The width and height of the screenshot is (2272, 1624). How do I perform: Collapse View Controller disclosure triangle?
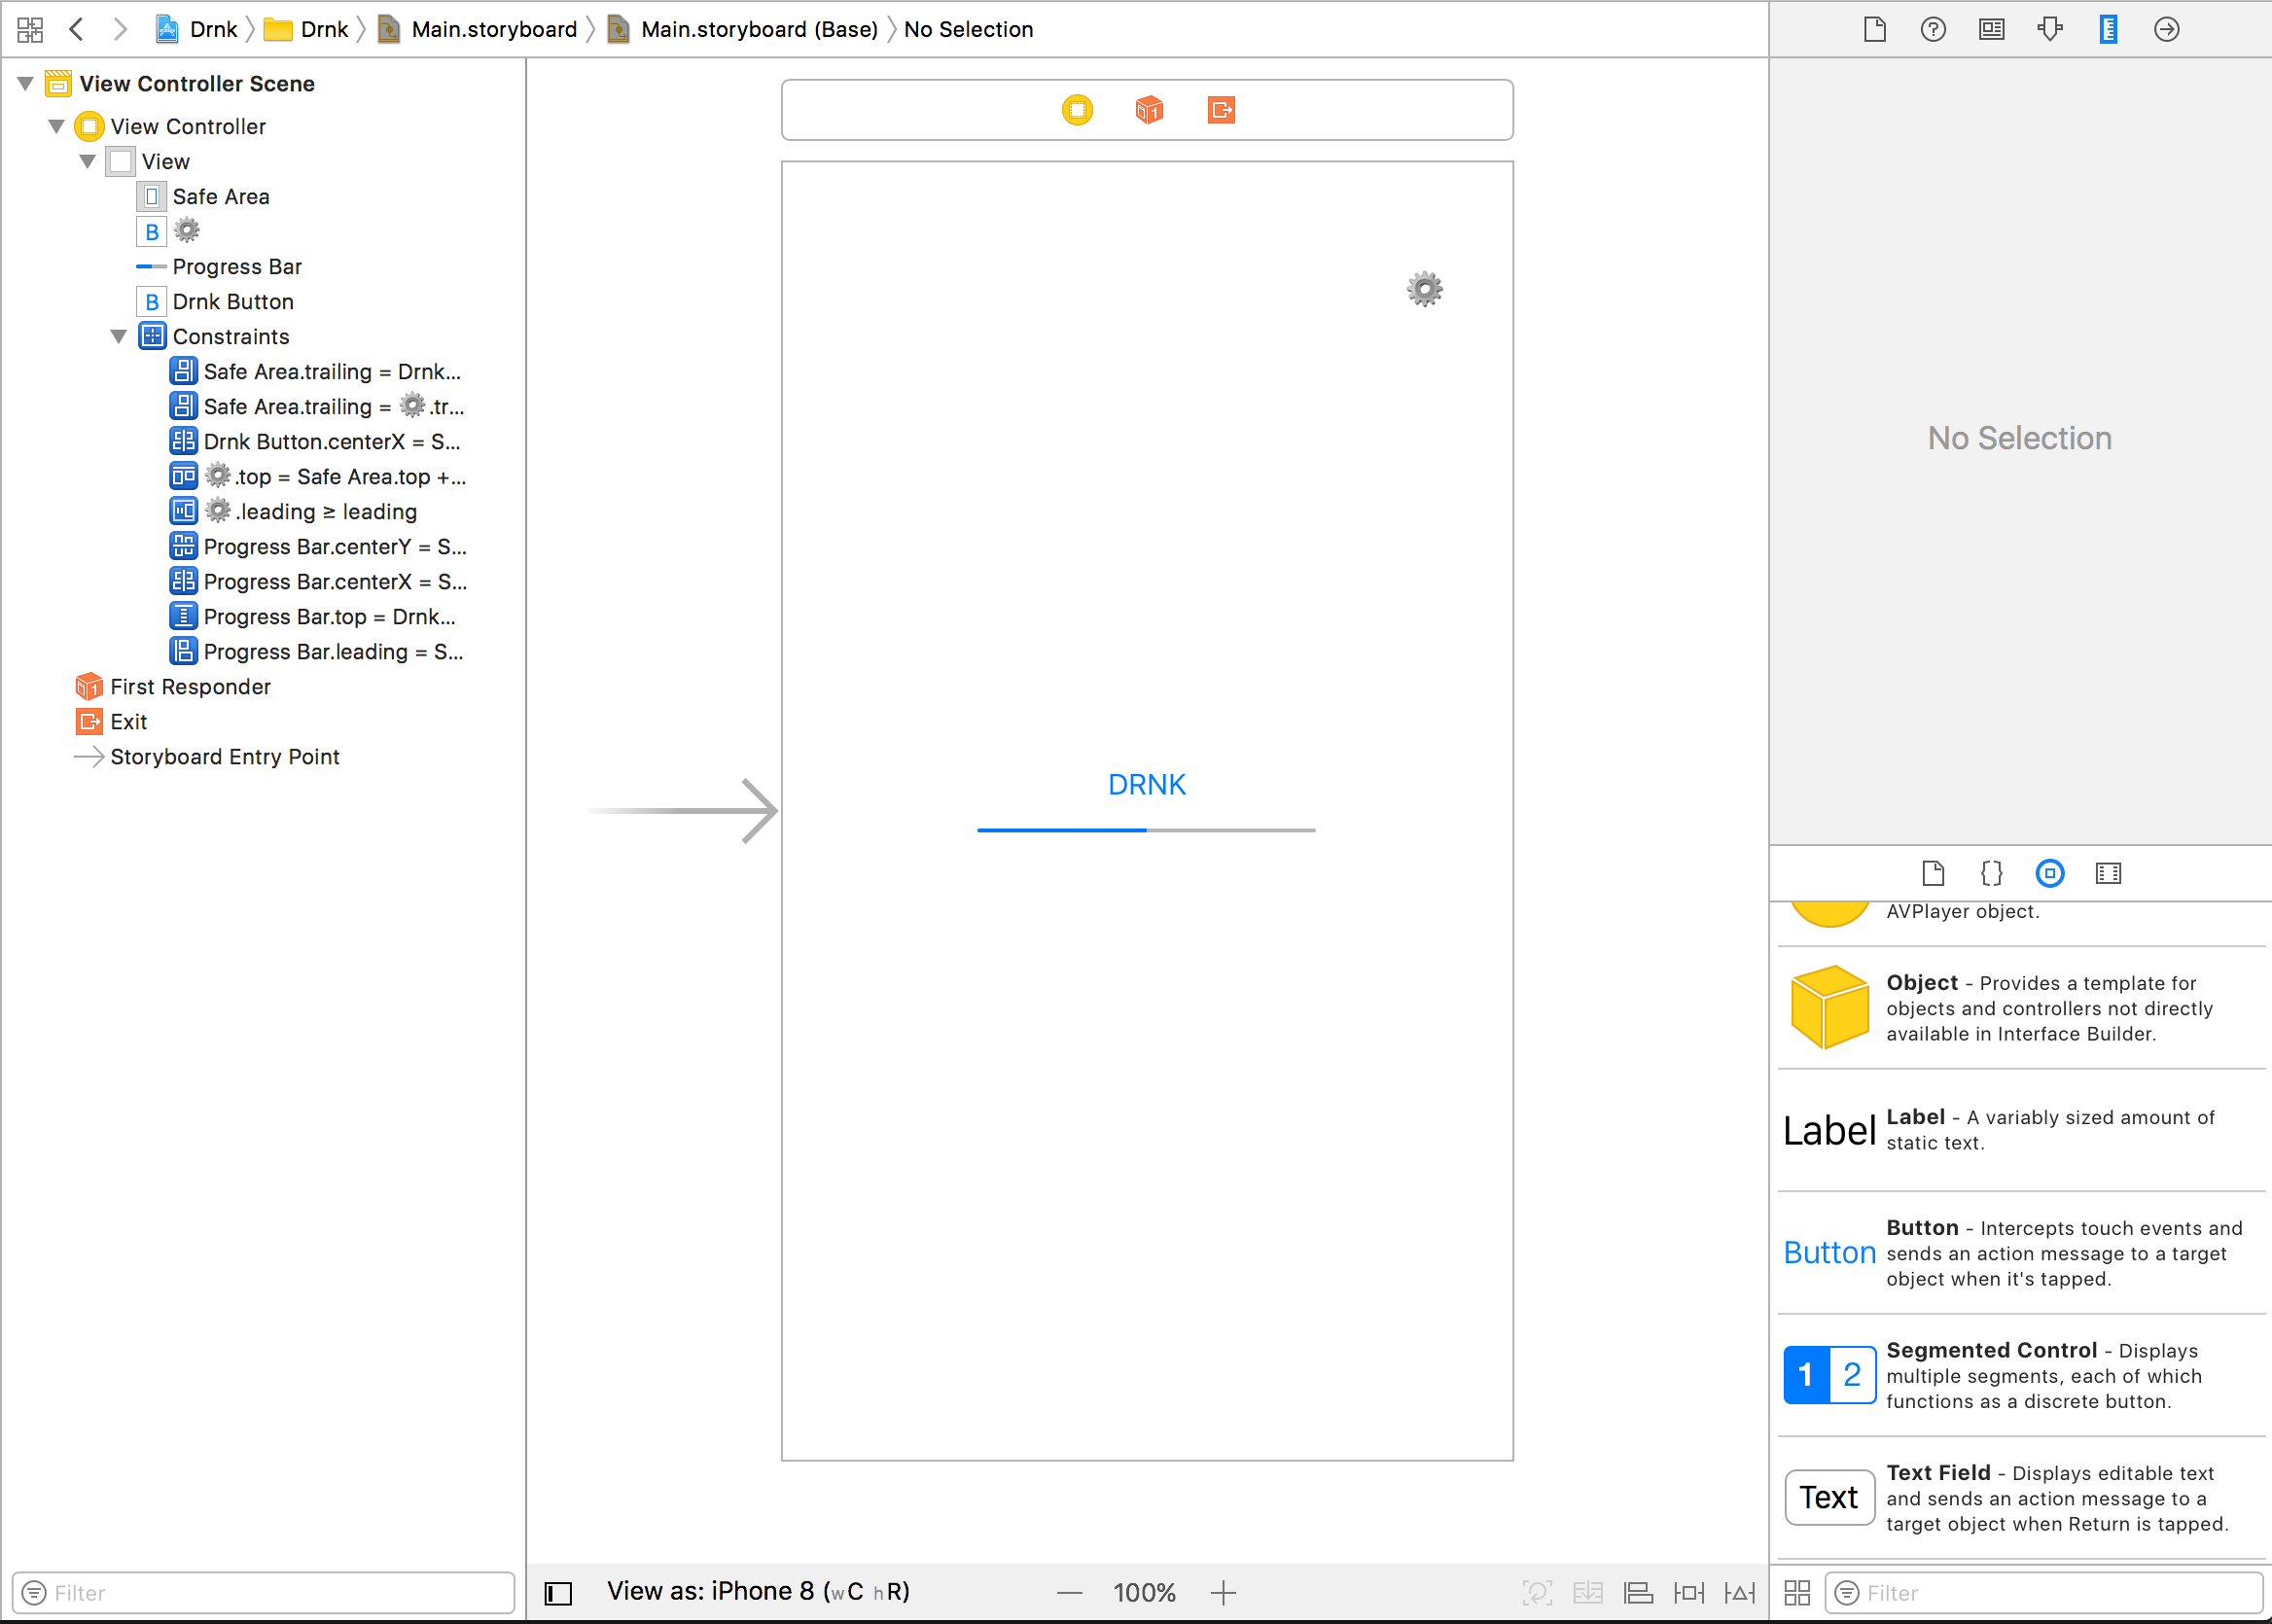coord(57,126)
